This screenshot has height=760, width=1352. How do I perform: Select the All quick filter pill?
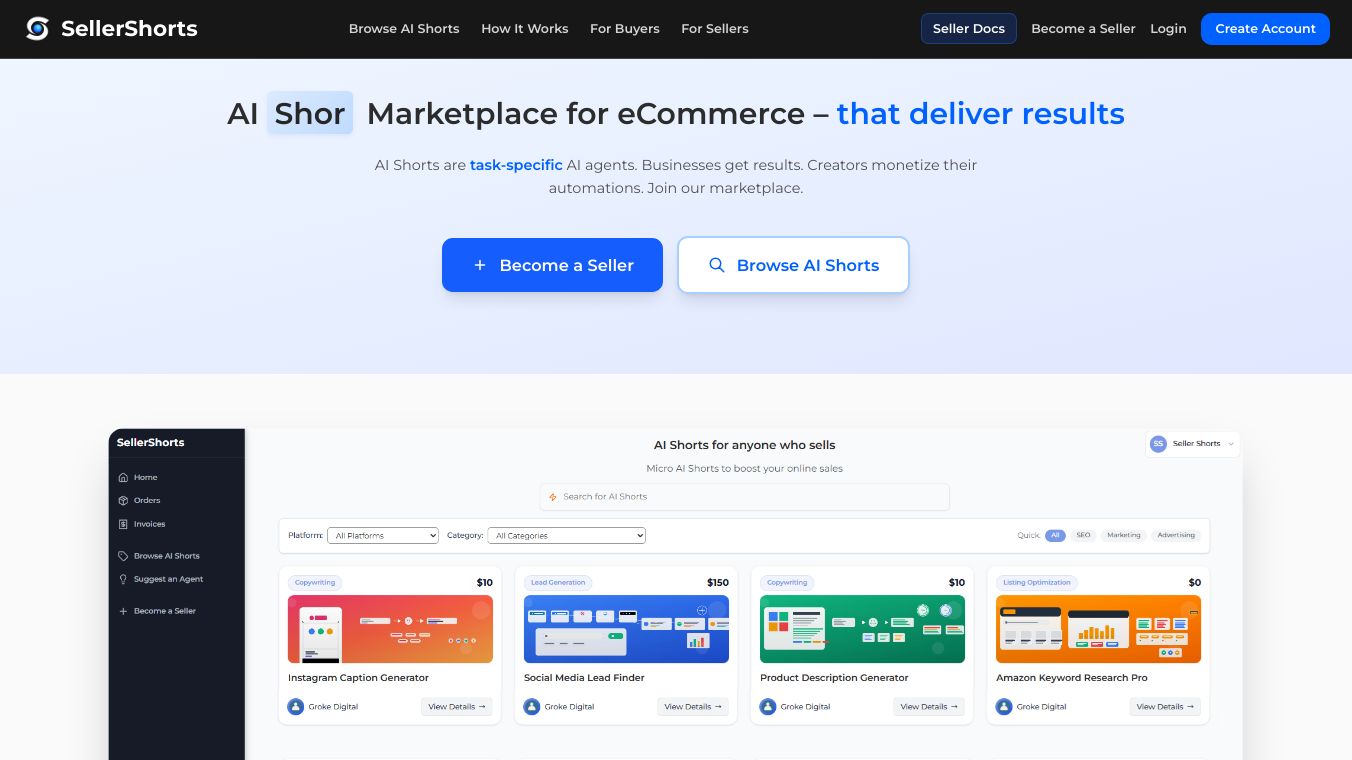[1056, 535]
